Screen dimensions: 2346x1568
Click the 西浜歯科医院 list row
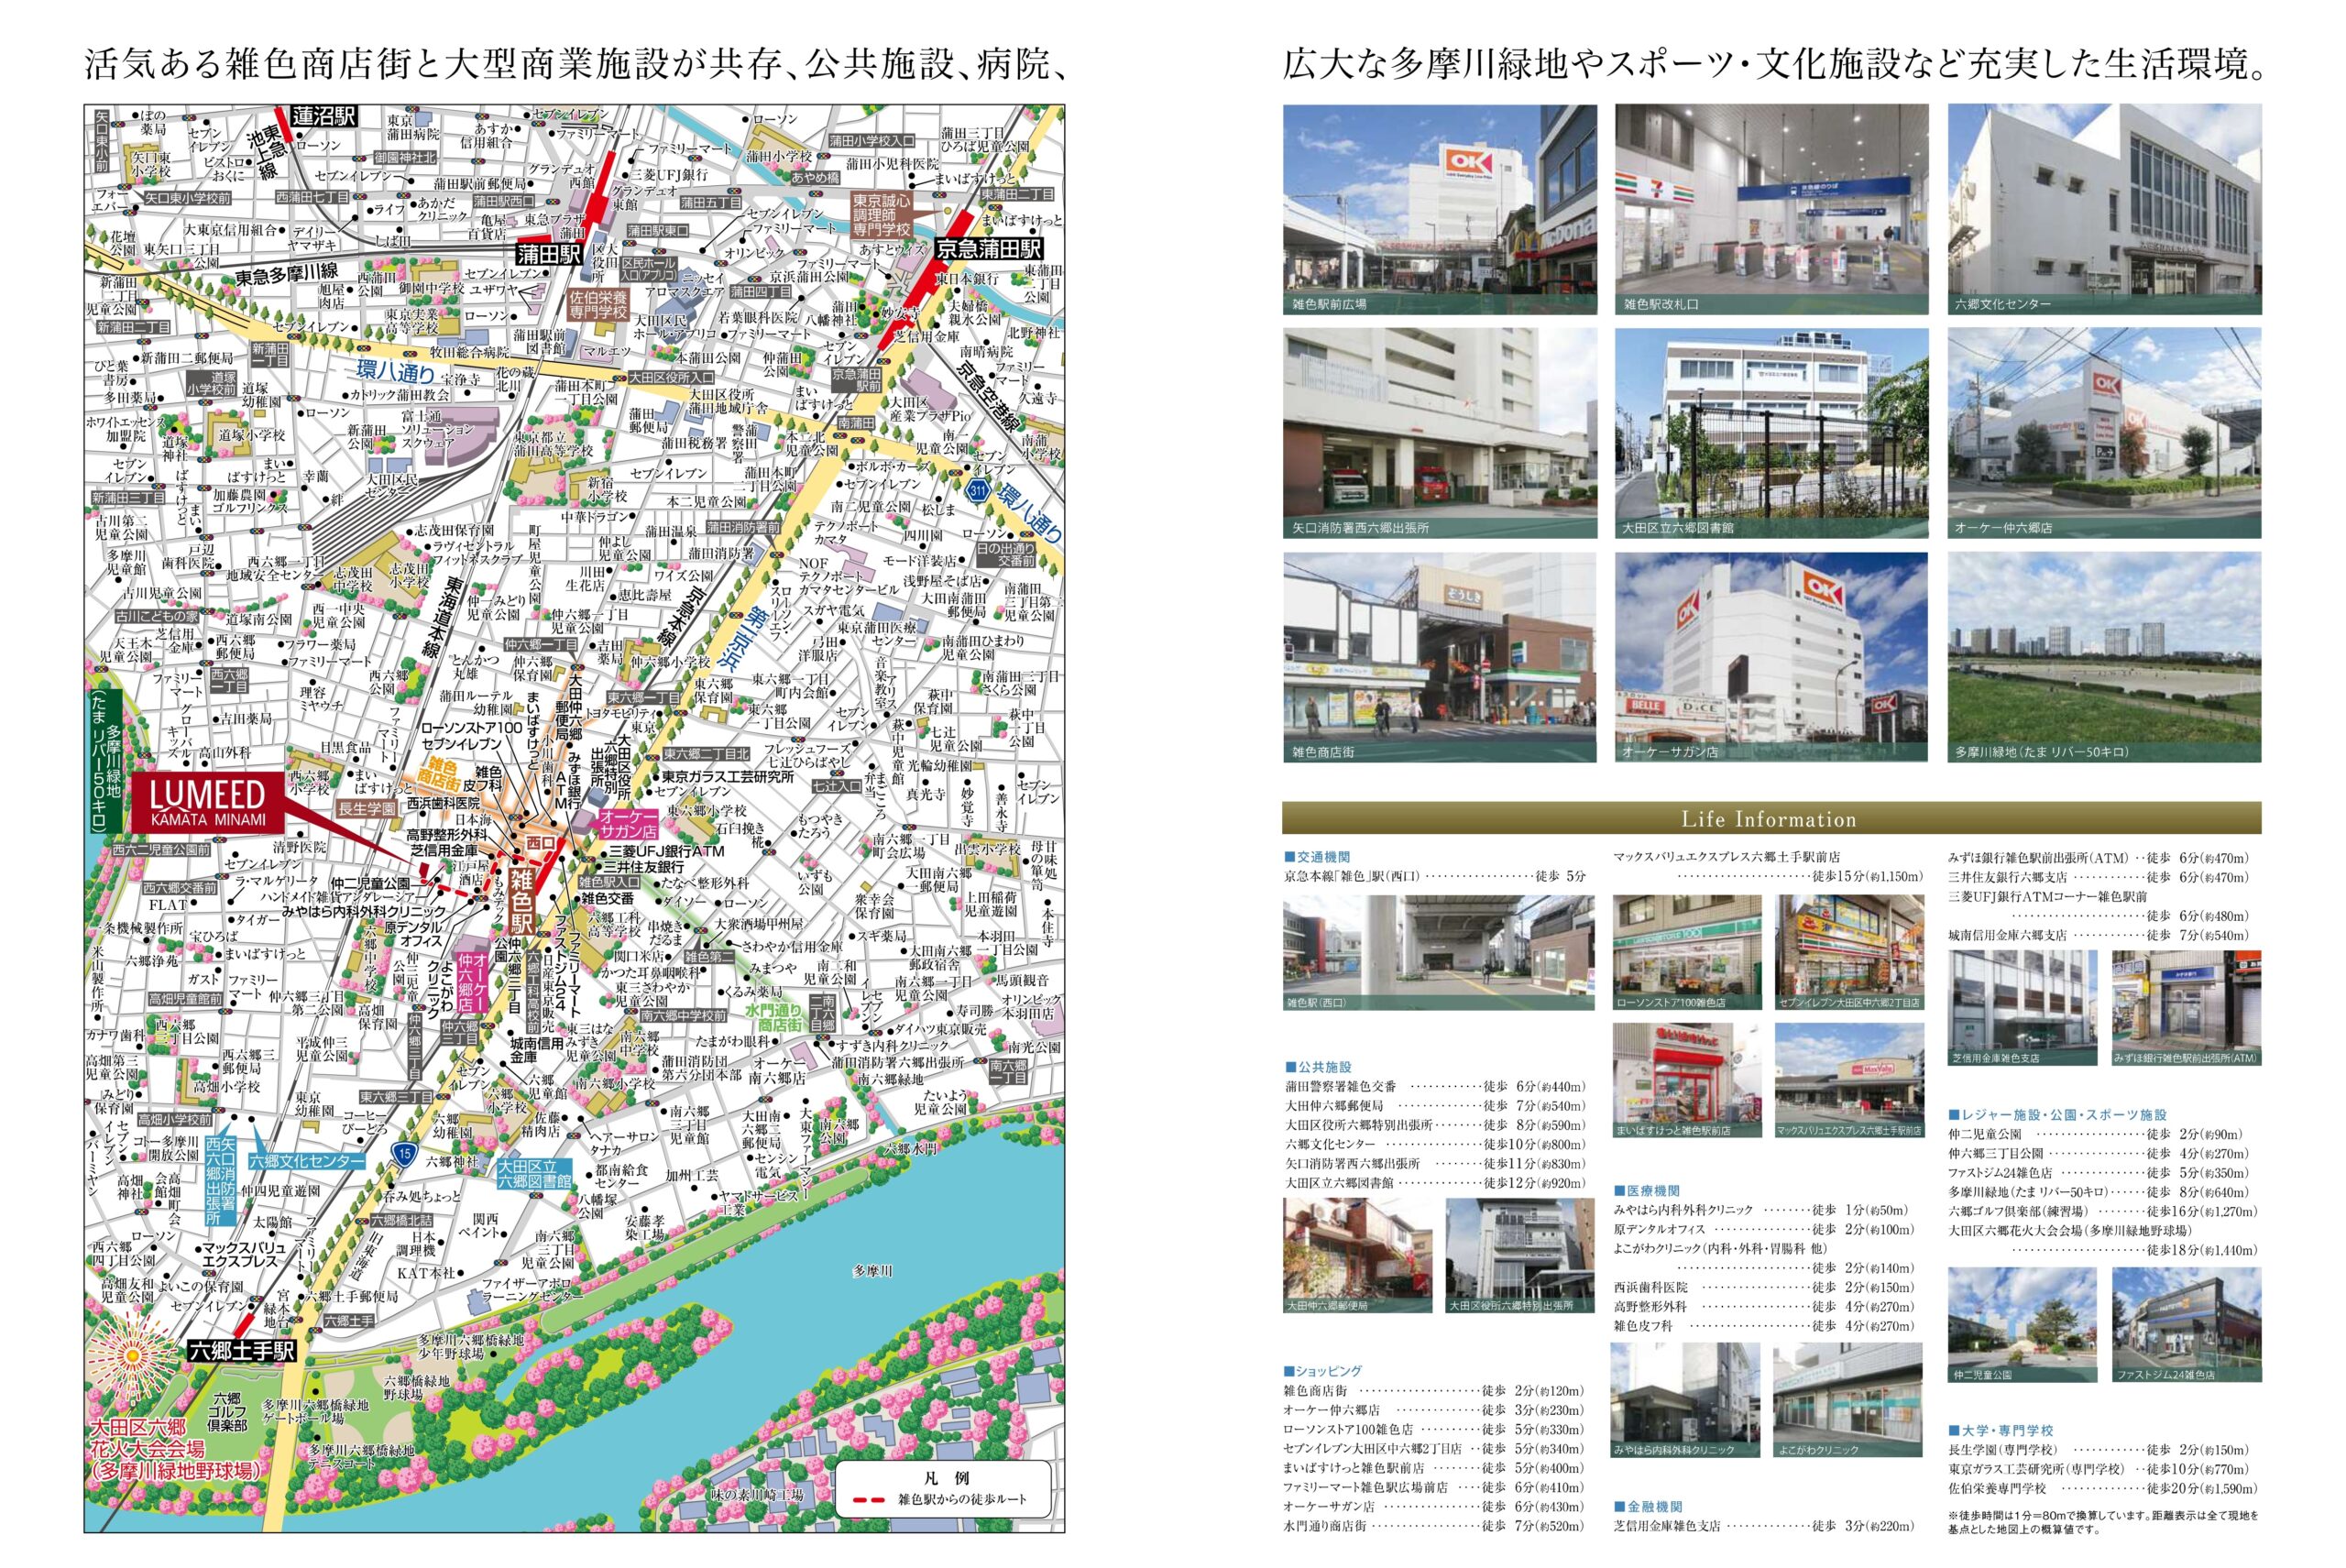pyautogui.click(x=1765, y=1287)
